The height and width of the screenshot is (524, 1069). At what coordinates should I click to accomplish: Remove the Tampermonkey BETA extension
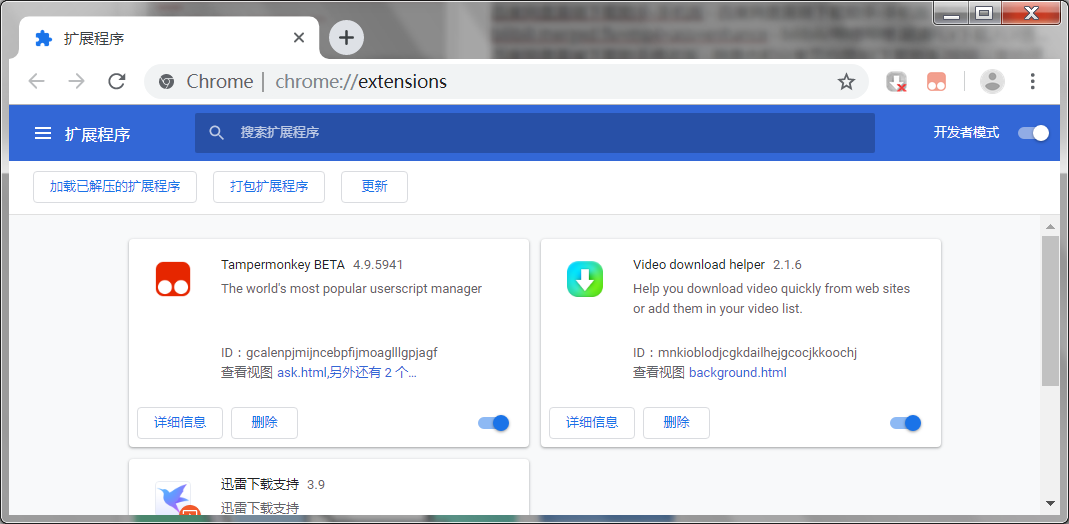[265, 422]
